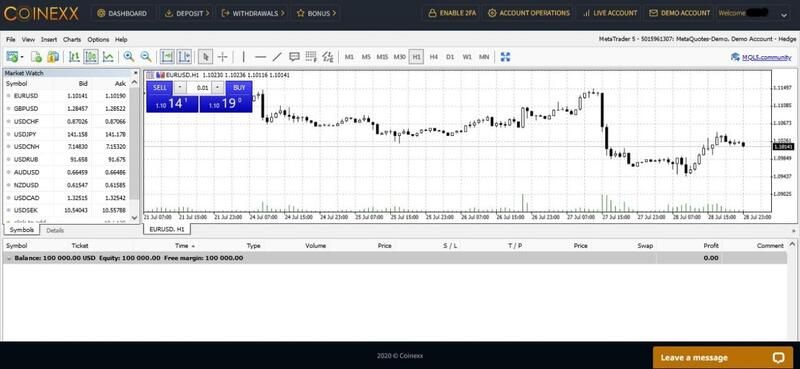This screenshot has width=800, height=369.
Task: Expand the Bonus menu
Action: point(316,13)
